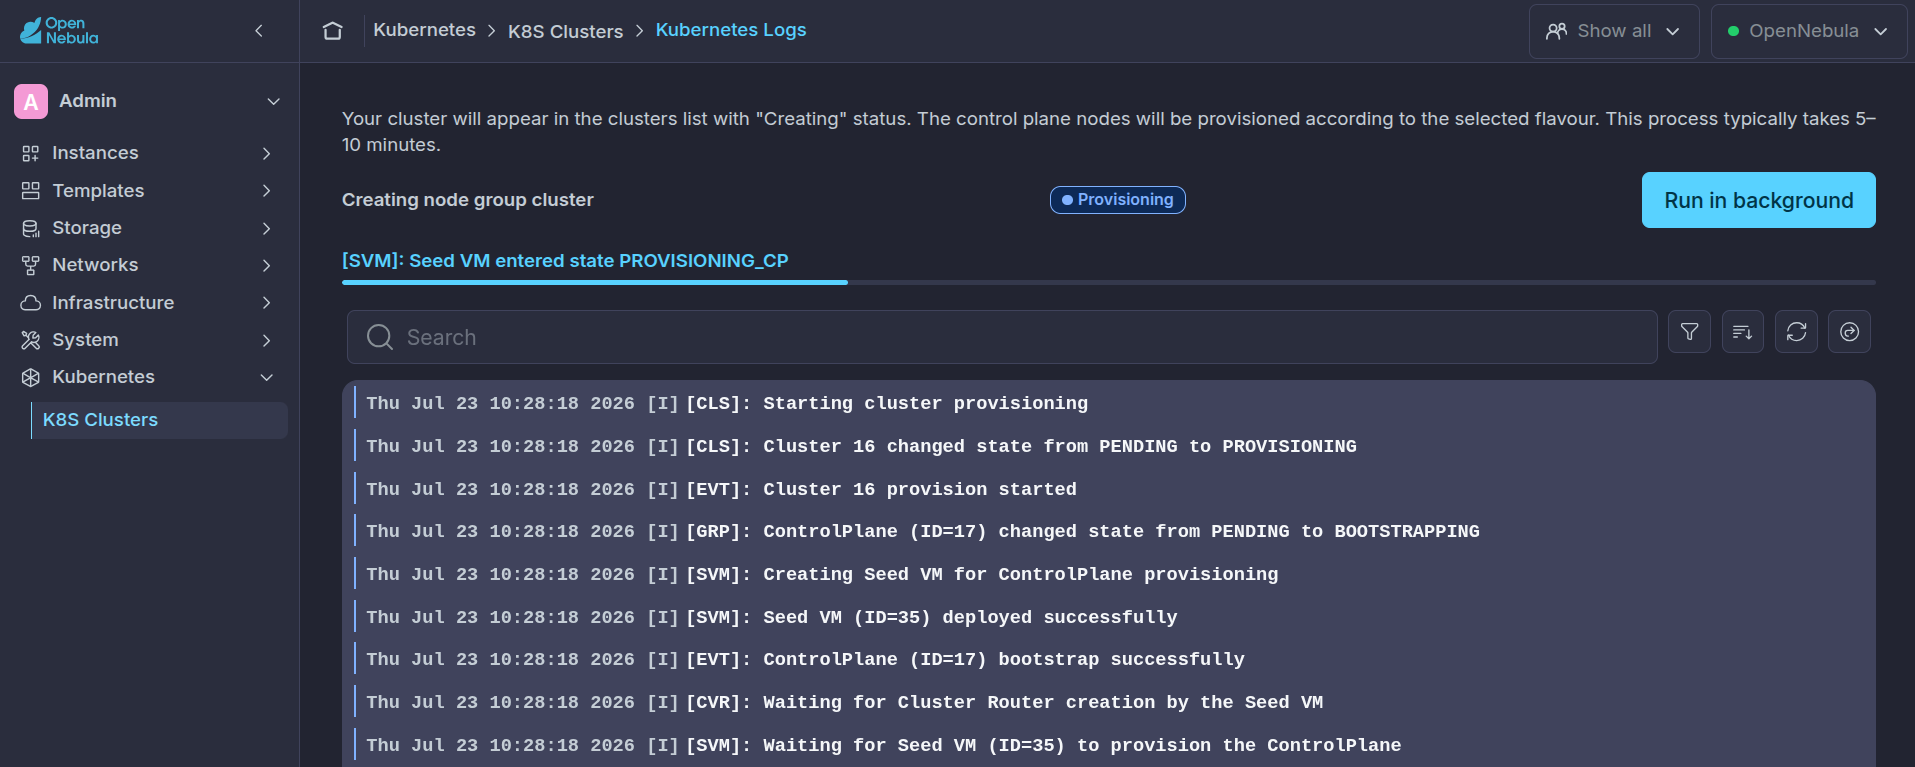Expand the Instances section
This screenshot has width=1915, height=767.
267,153
